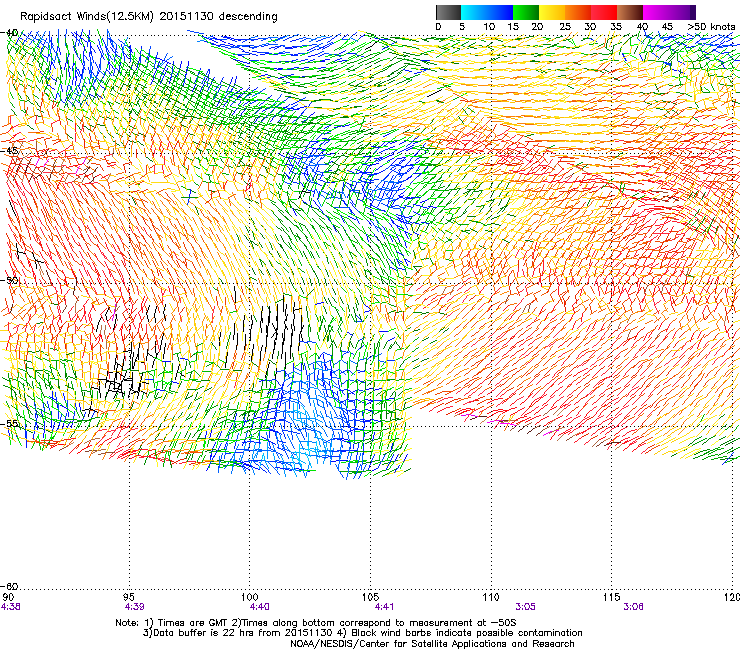Click the legend tick label '25'
This screenshot has width=740, height=650.
[565, 27]
